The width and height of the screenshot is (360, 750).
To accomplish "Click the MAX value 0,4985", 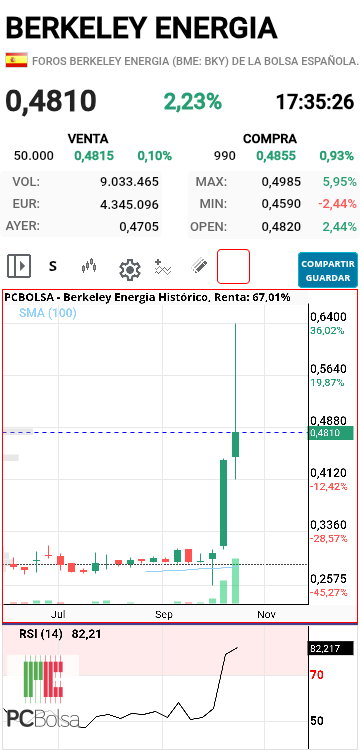I will [x=281, y=182].
